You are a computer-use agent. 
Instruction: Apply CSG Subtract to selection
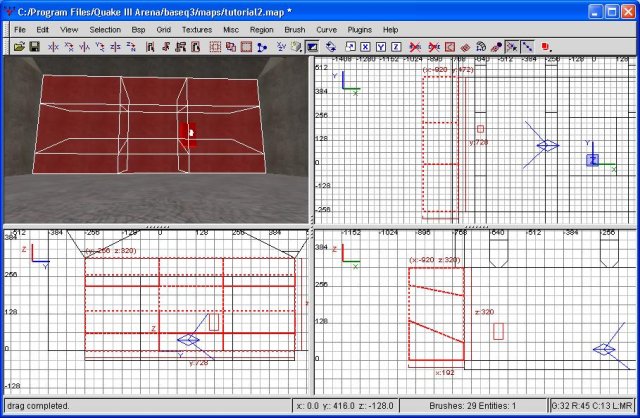tap(231, 47)
